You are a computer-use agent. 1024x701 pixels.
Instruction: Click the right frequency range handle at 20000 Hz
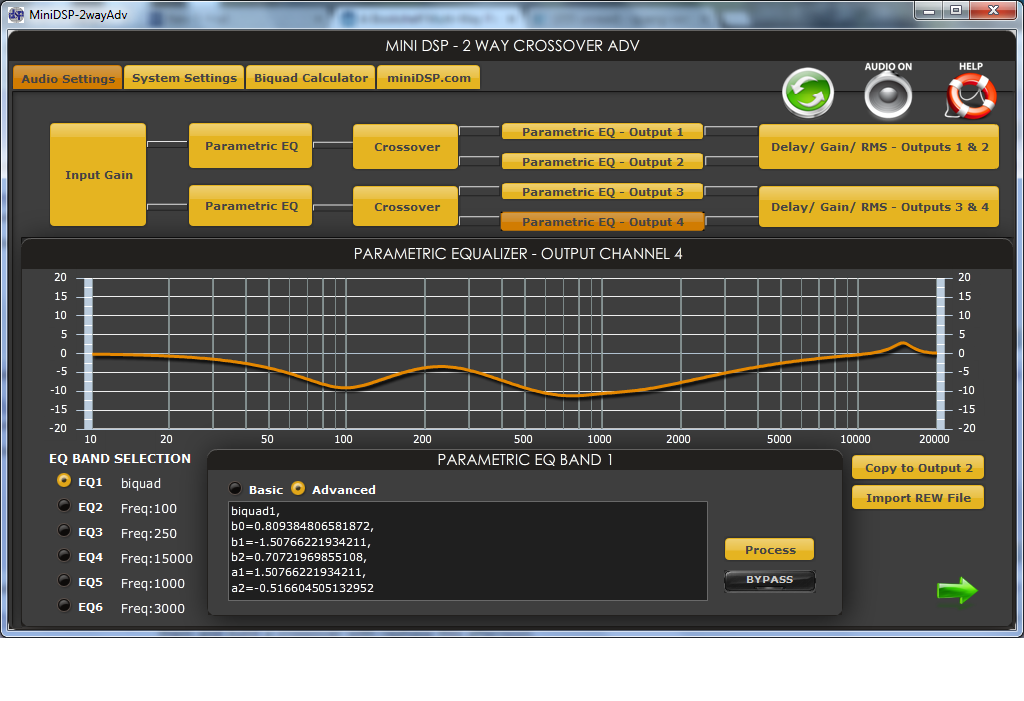940,353
